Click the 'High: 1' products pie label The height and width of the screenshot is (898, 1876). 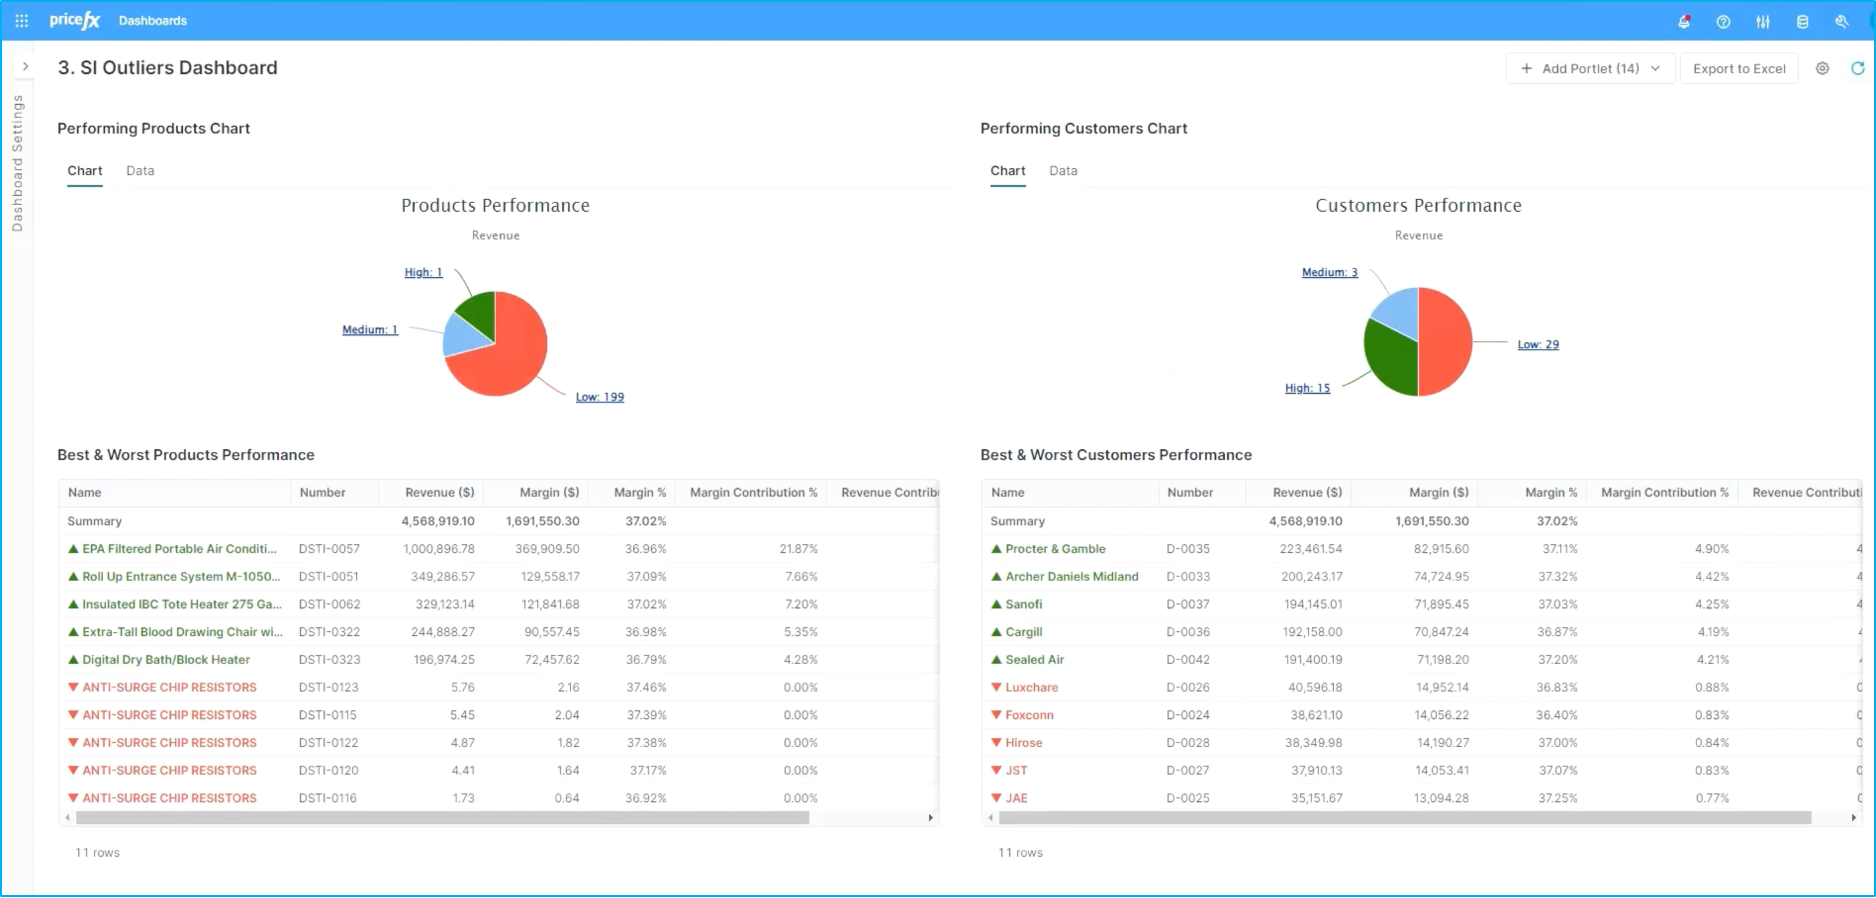(x=423, y=272)
